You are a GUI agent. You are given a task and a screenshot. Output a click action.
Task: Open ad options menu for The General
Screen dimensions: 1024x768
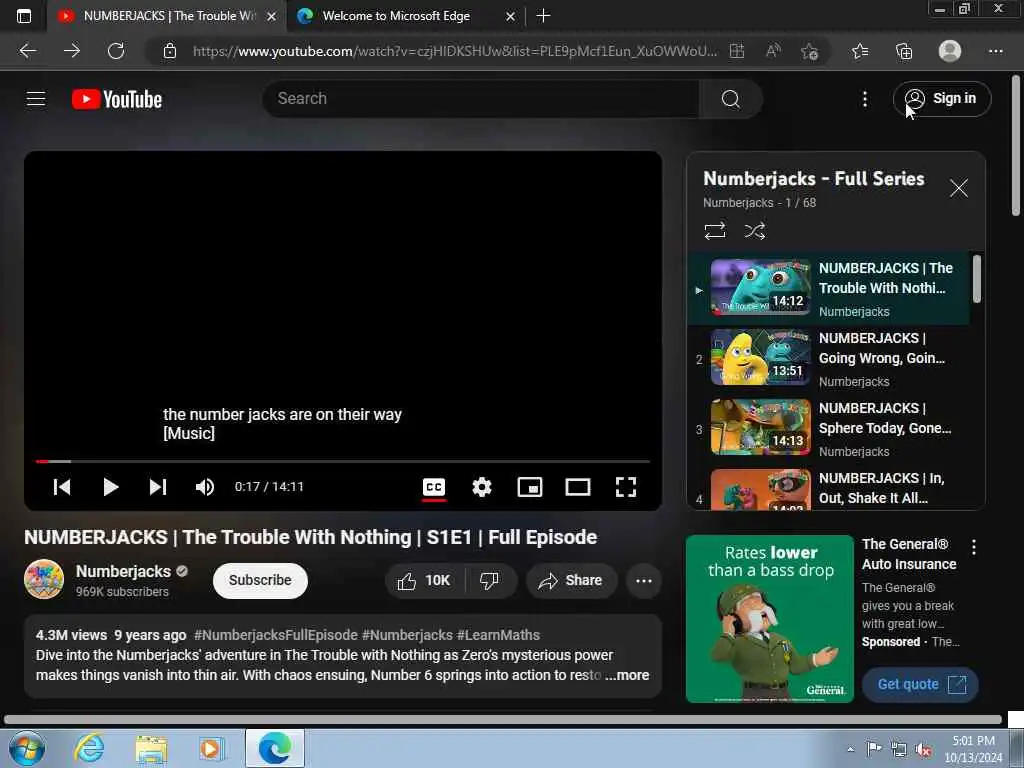974,547
